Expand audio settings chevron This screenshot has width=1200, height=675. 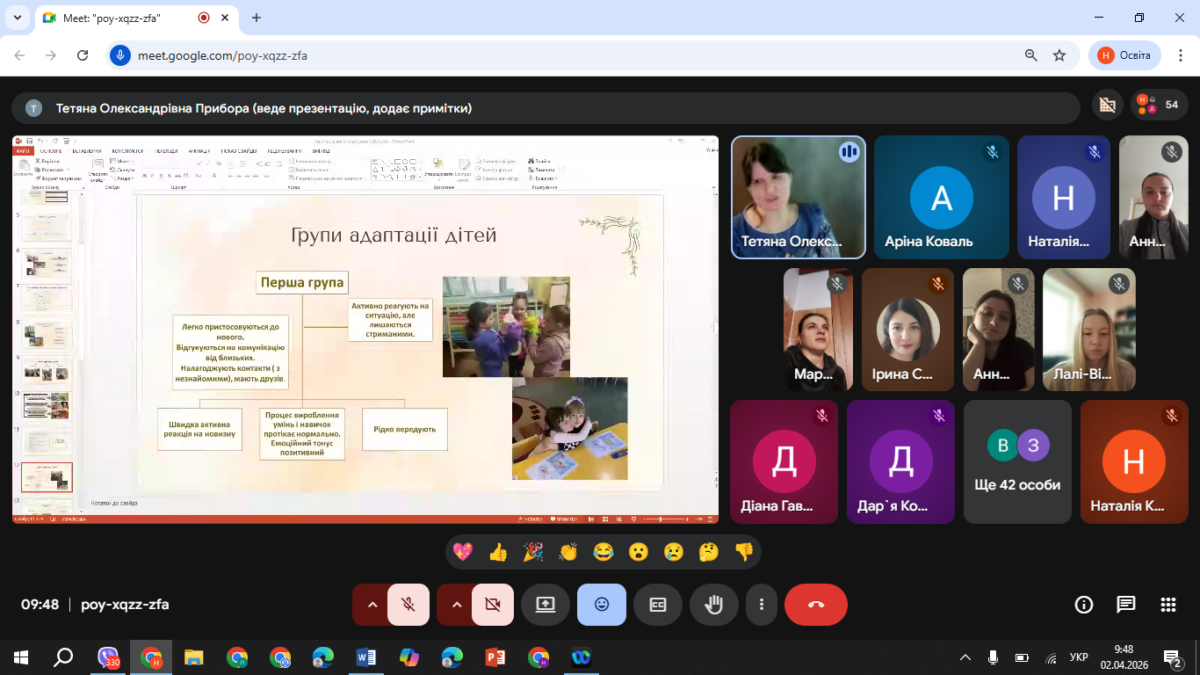tap(371, 604)
